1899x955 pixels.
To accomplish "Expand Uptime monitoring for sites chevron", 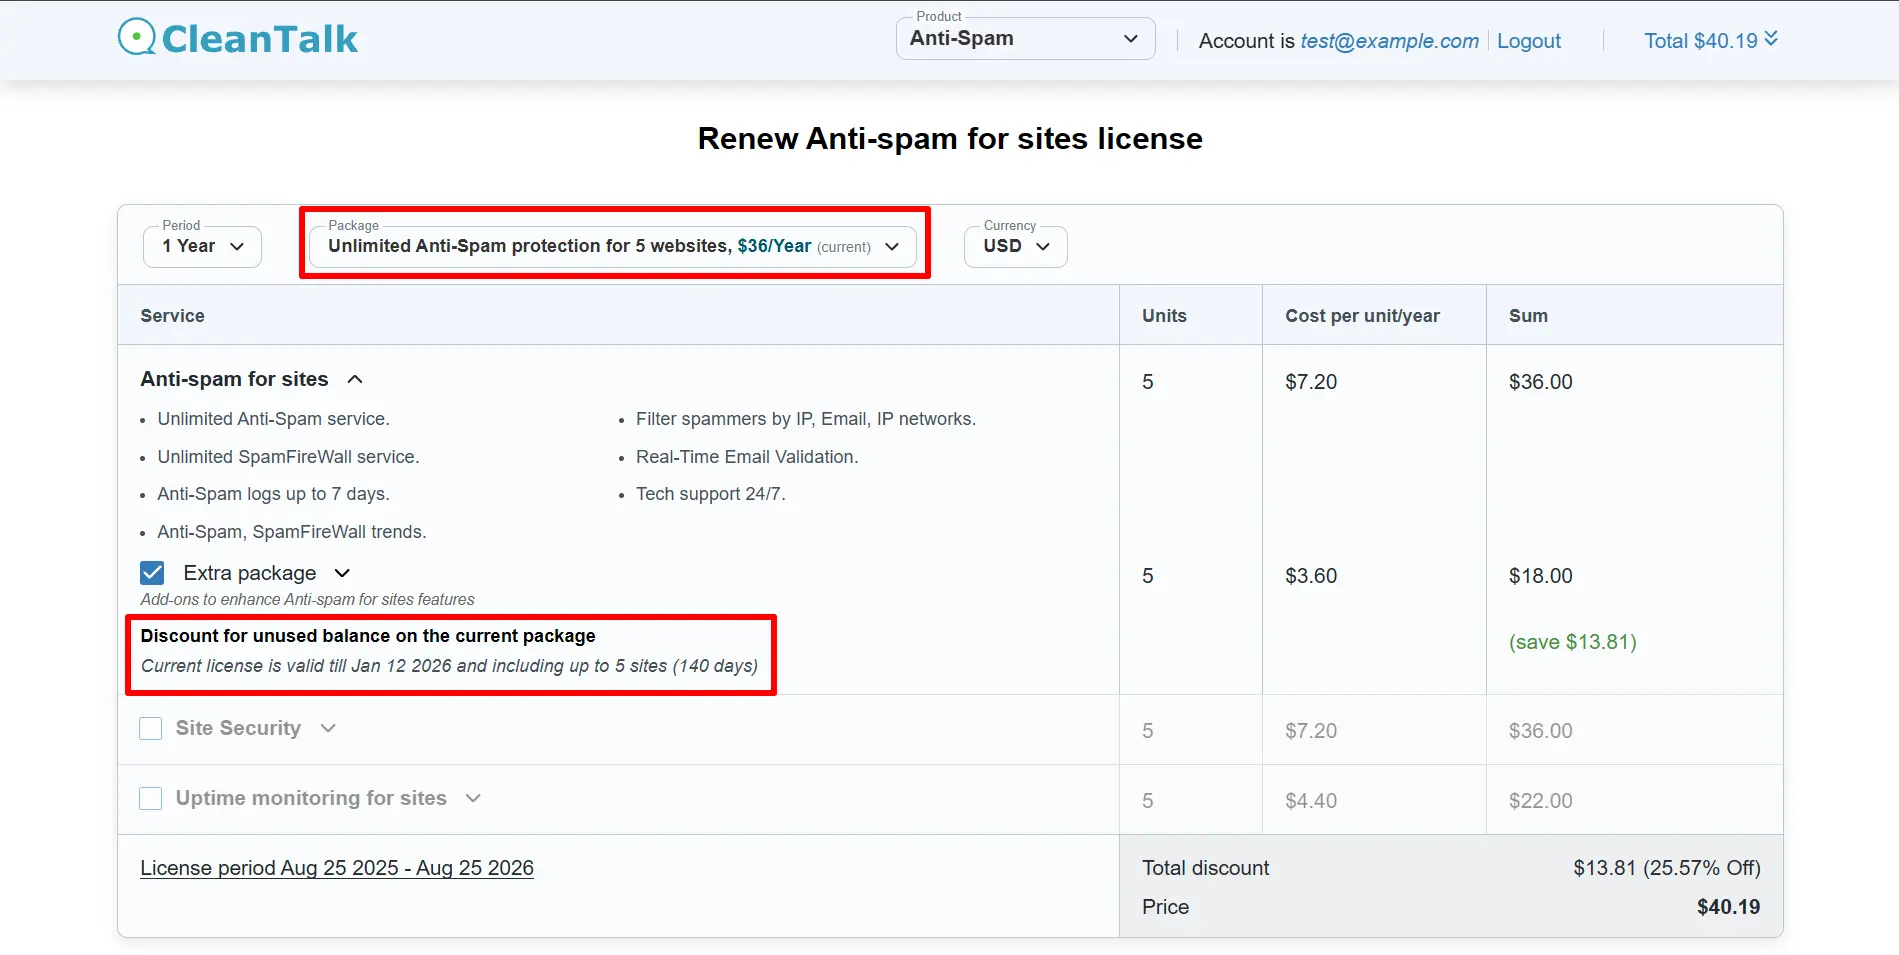I will click(474, 798).
